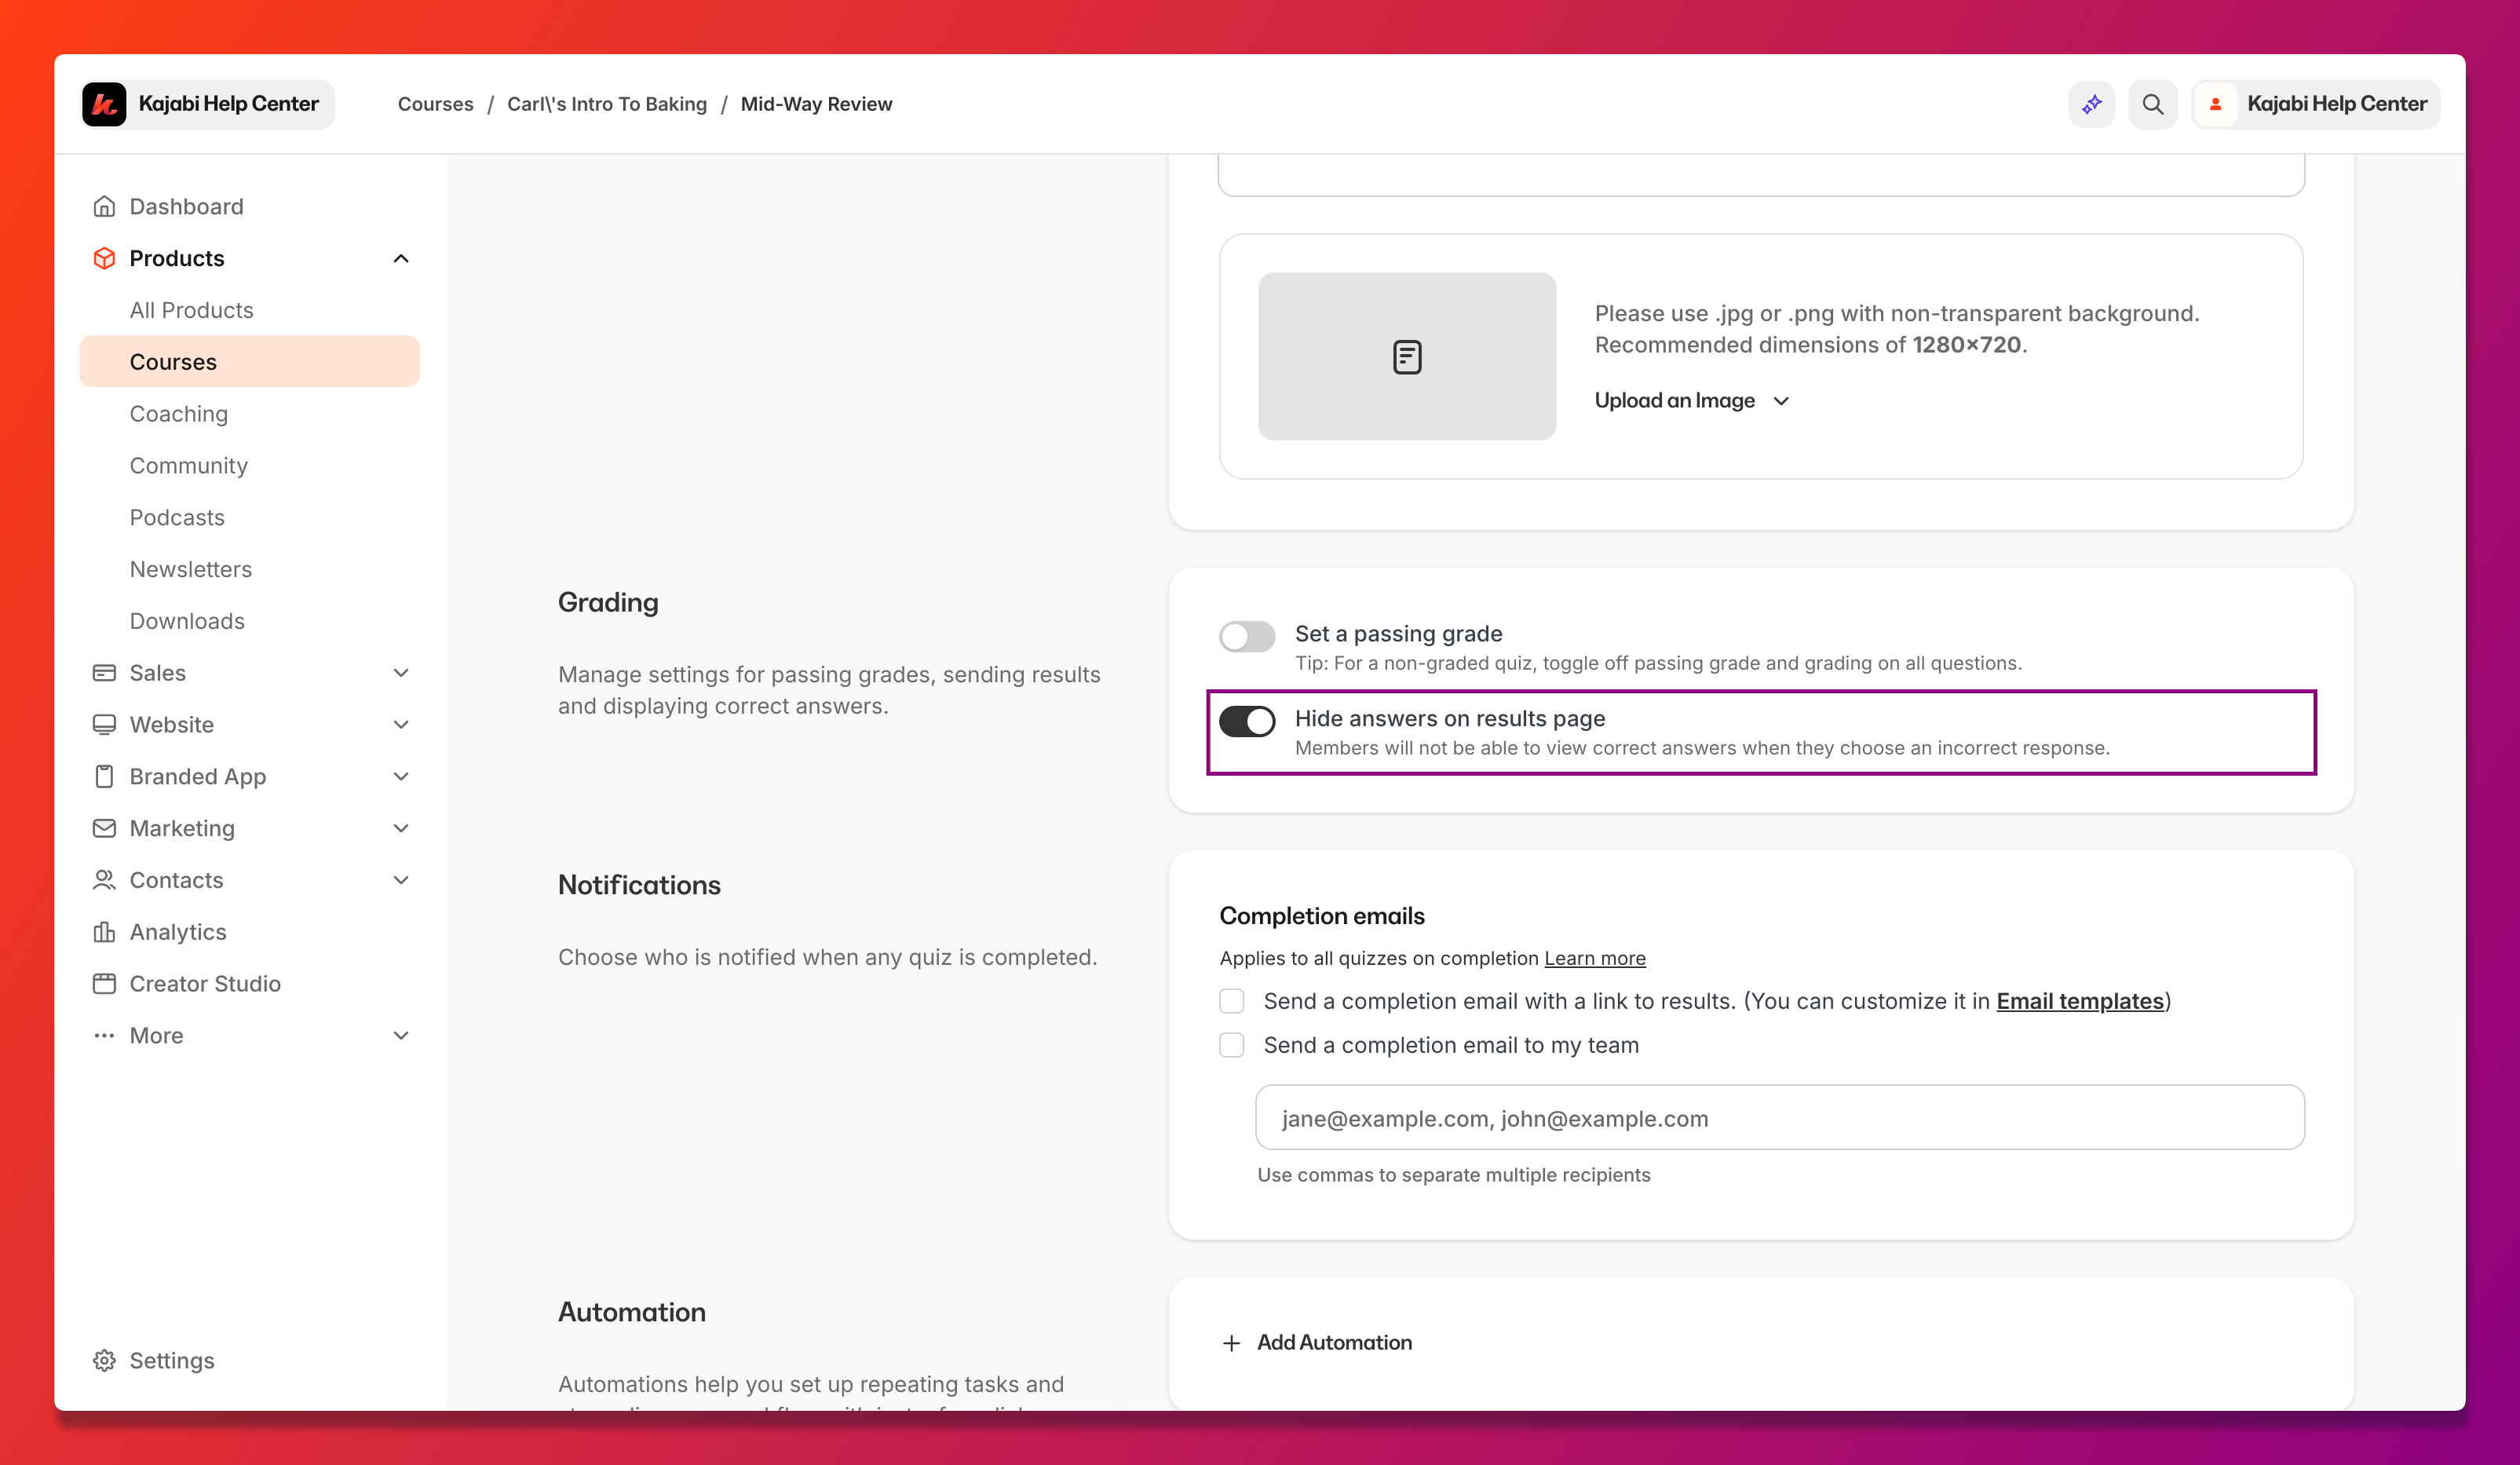
Task: Click the Marketing envelope icon
Action: (104, 828)
